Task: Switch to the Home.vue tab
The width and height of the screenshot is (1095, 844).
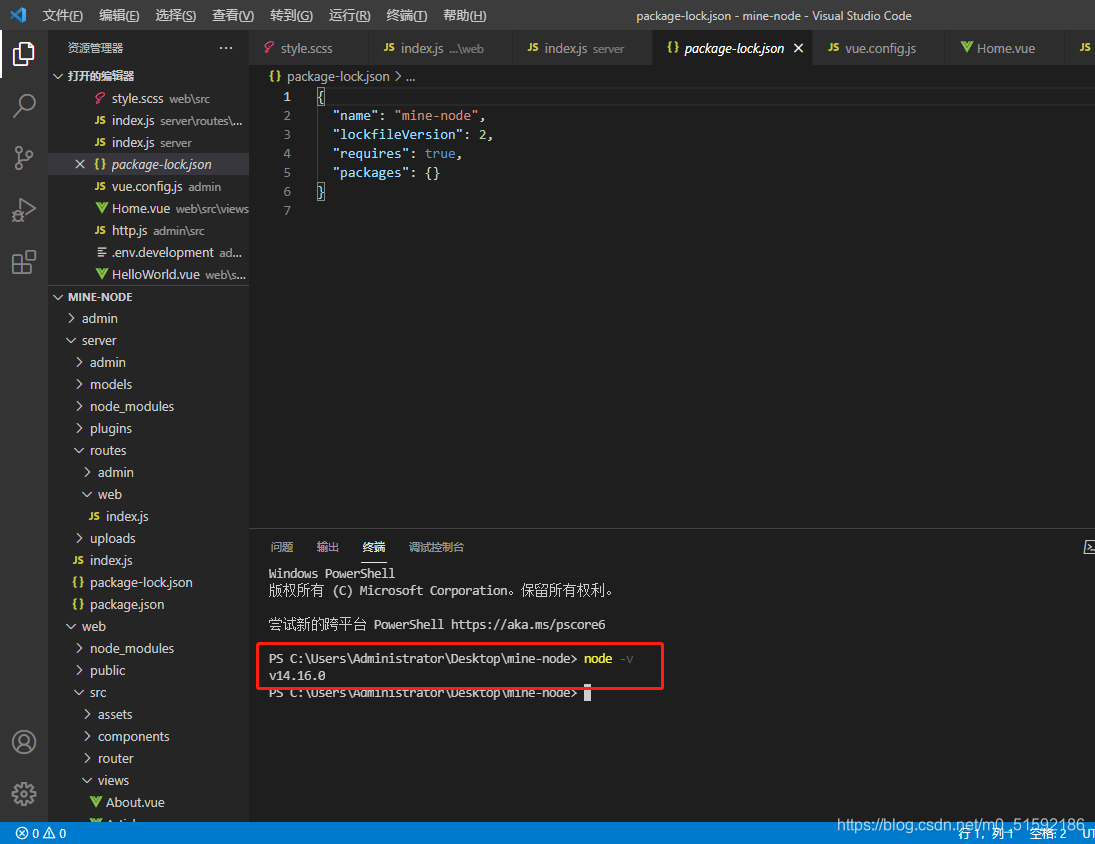Action: click(x=1004, y=48)
